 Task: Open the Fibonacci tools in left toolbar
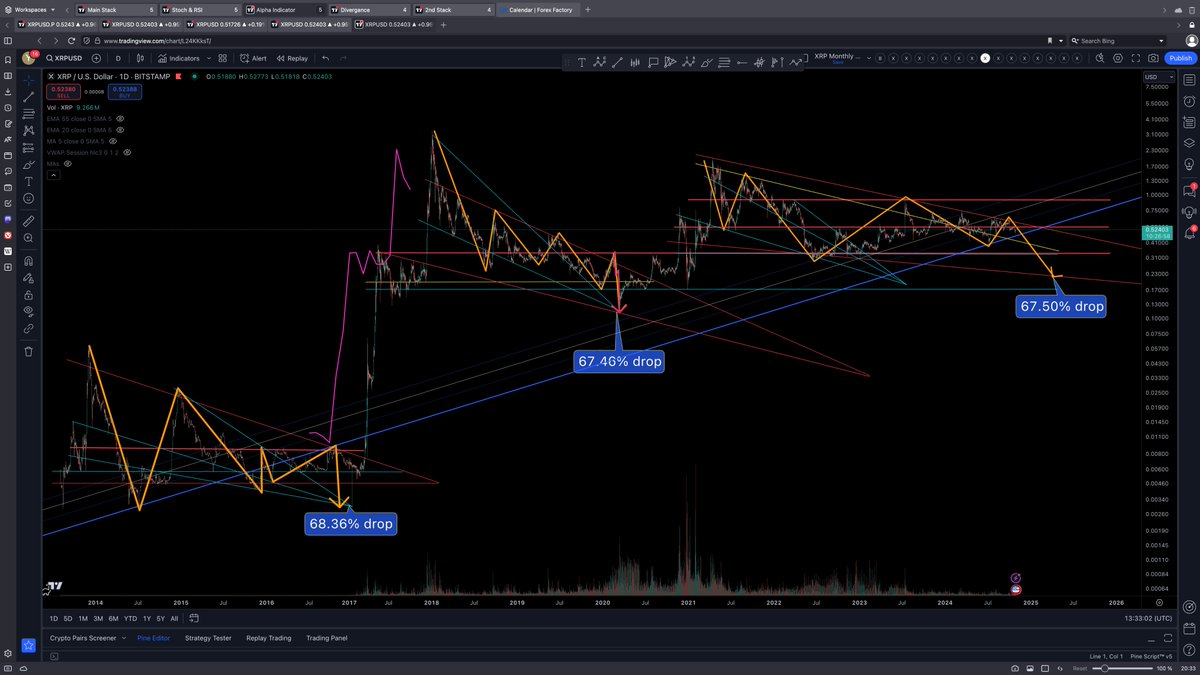coord(28,114)
